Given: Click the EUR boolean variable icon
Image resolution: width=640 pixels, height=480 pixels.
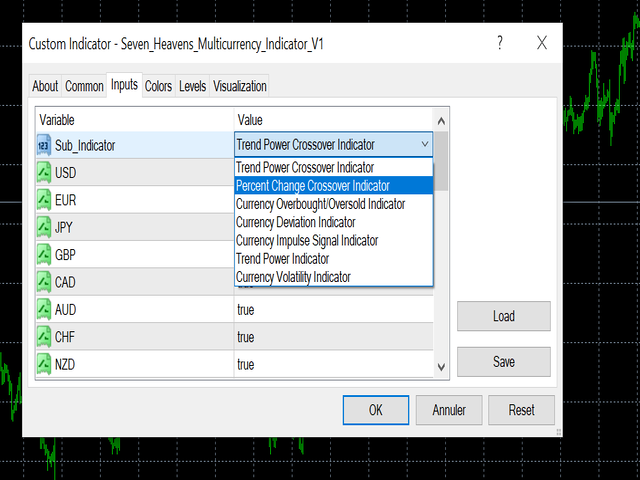Looking at the screenshot, I should (x=44, y=200).
